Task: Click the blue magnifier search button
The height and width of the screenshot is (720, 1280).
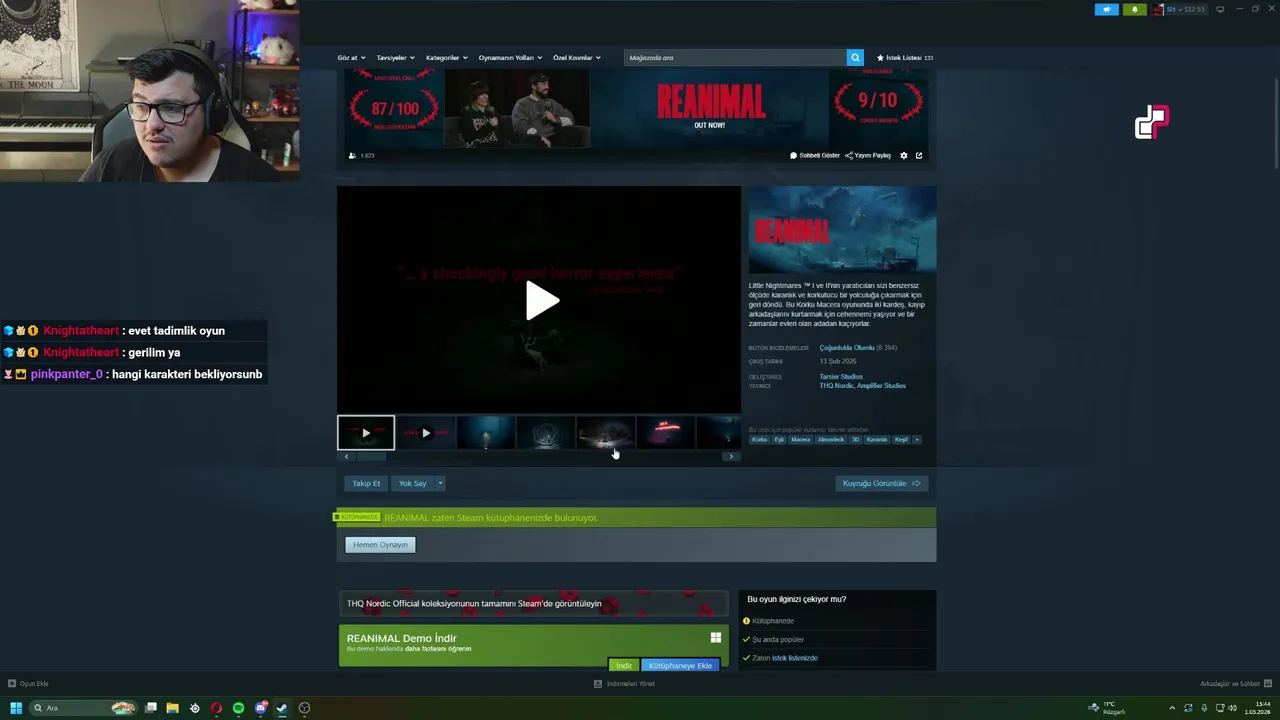Action: click(855, 58)
